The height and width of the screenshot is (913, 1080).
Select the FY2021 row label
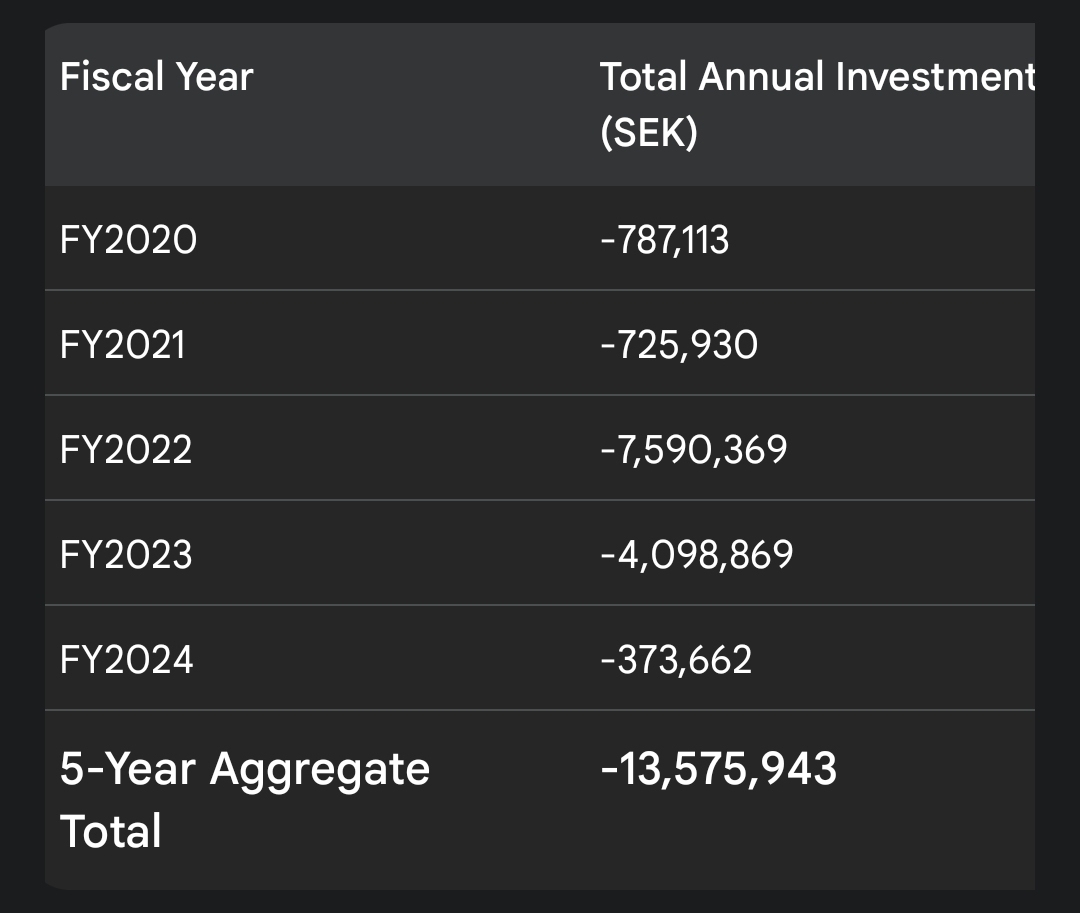pos(123,345)
